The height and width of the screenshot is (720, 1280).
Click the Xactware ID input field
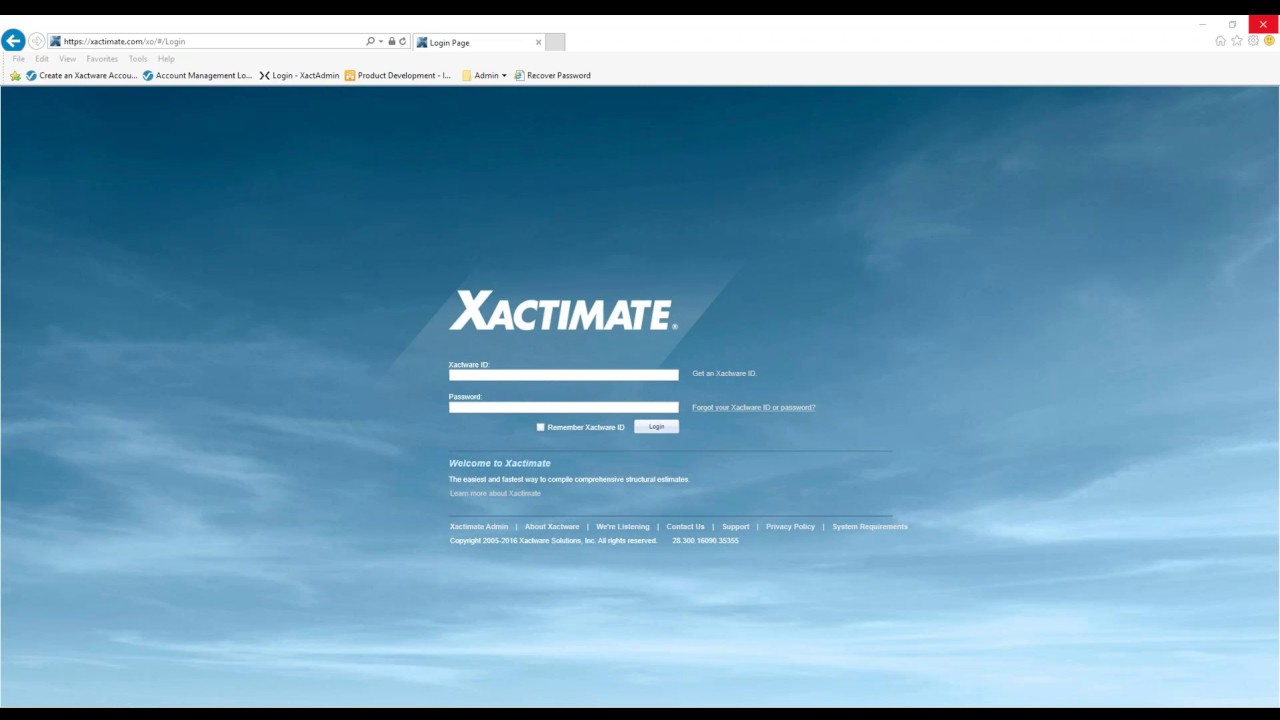[x=563, y=375]
